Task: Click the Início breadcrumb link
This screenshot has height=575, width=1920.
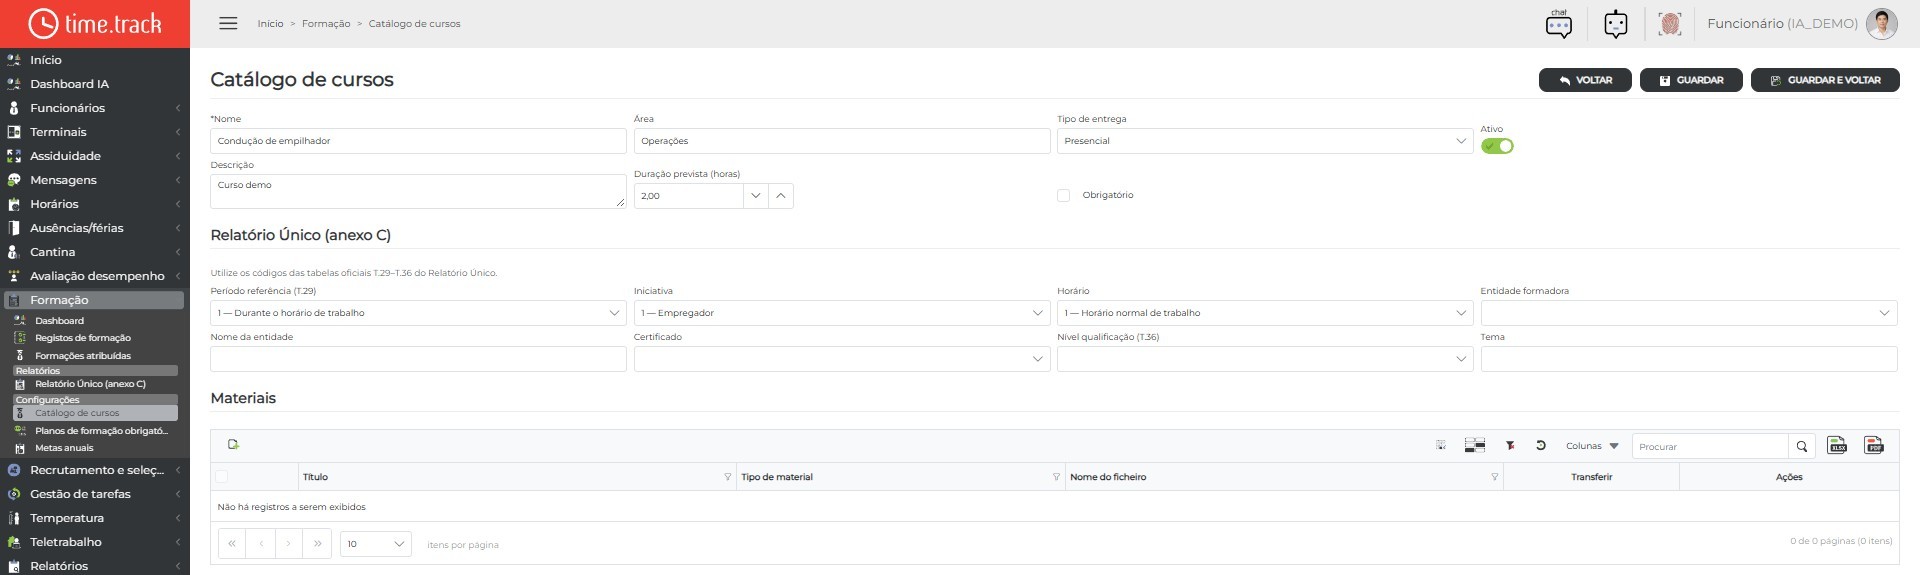Action: pos(270,24)
